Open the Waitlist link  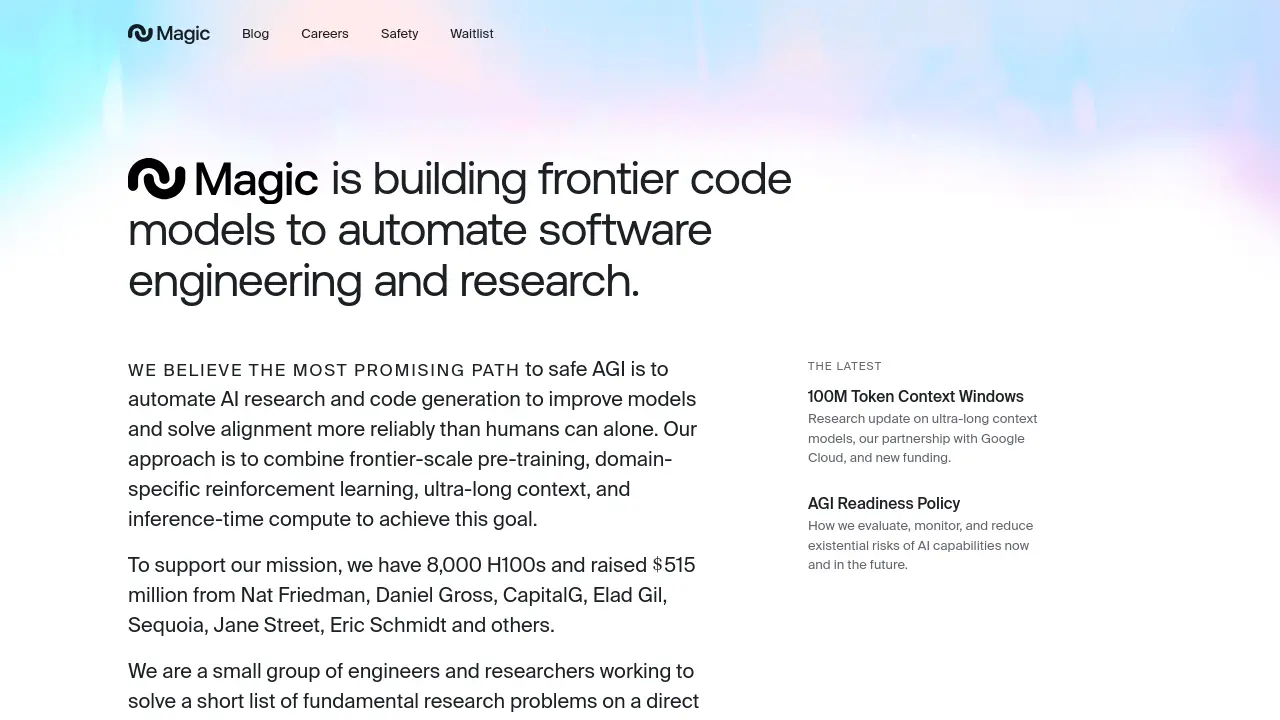click(472, 34)
